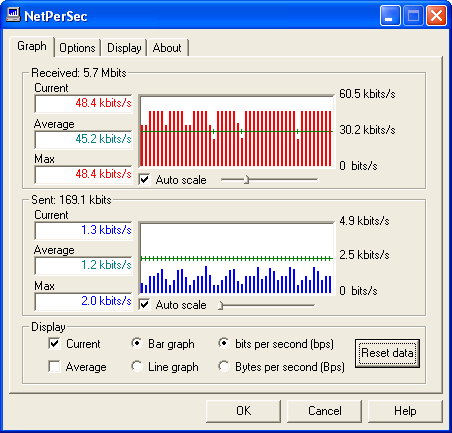This screenshot has height=433, width=452.
Task: Click the 2.5 kbits/s scale label
Action: (364, 255)
